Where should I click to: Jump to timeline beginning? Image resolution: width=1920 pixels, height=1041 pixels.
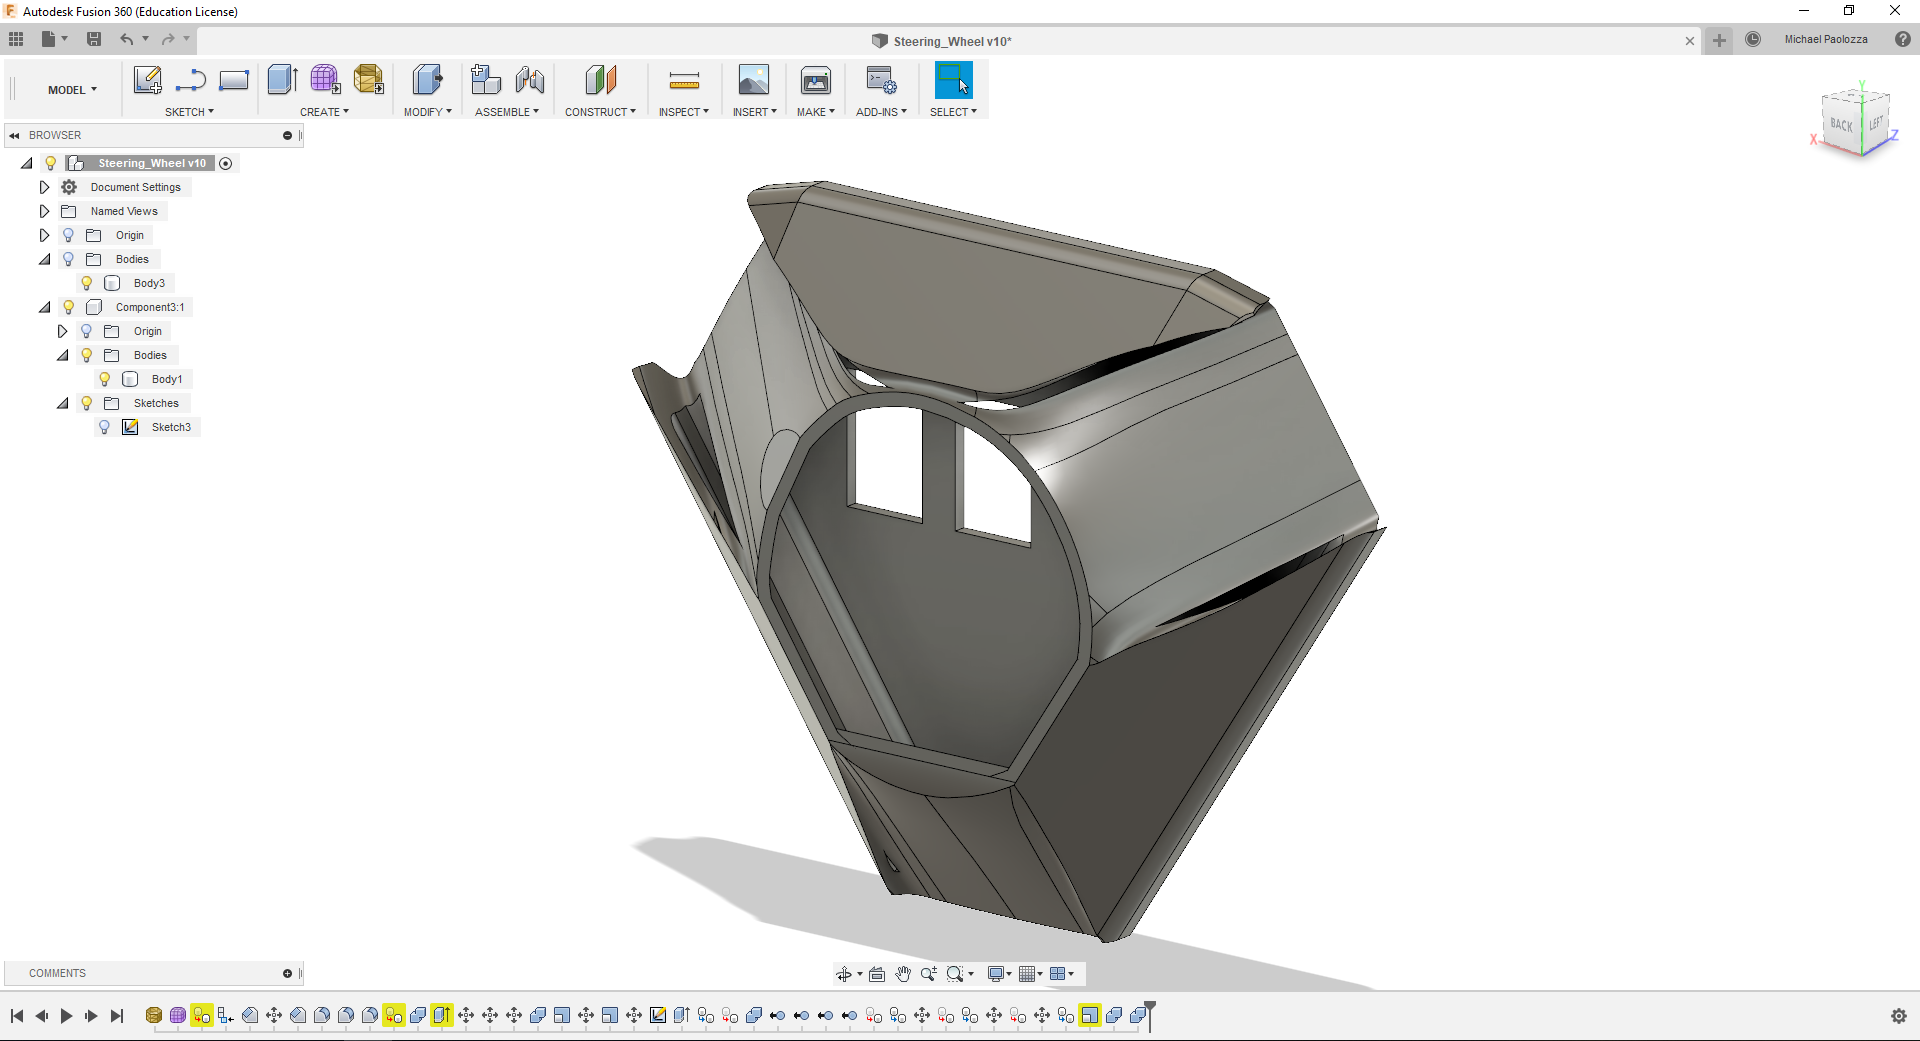17,1016
